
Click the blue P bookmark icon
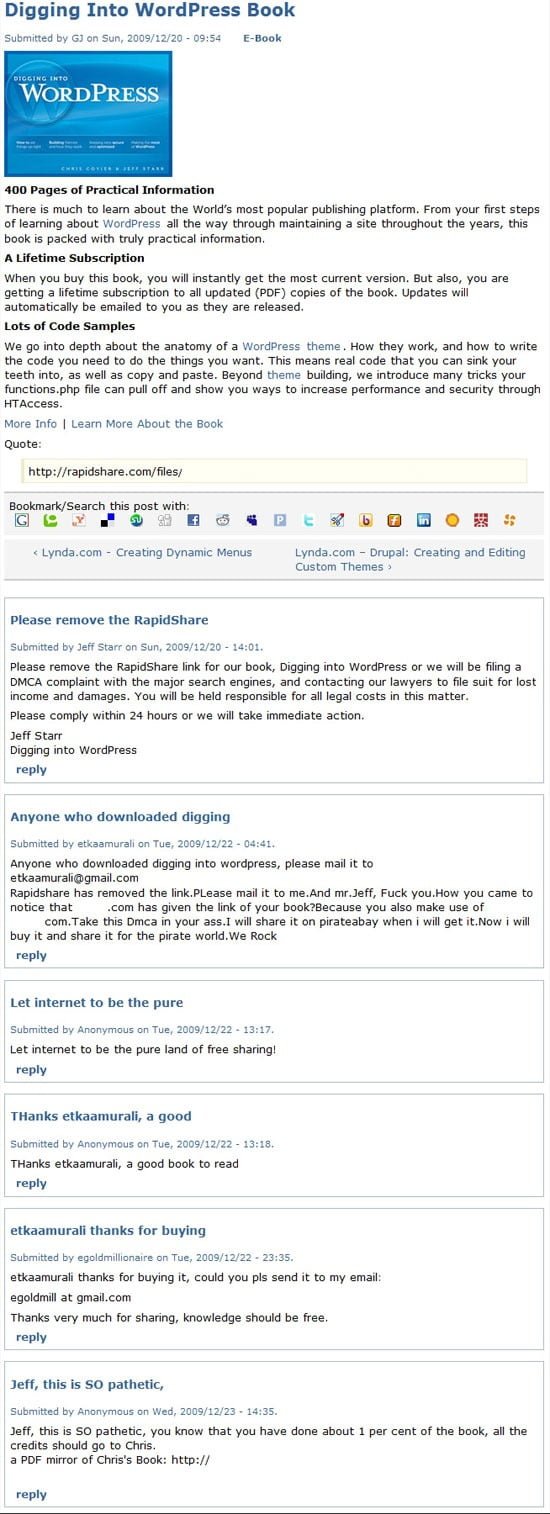[x=280, y=520]
